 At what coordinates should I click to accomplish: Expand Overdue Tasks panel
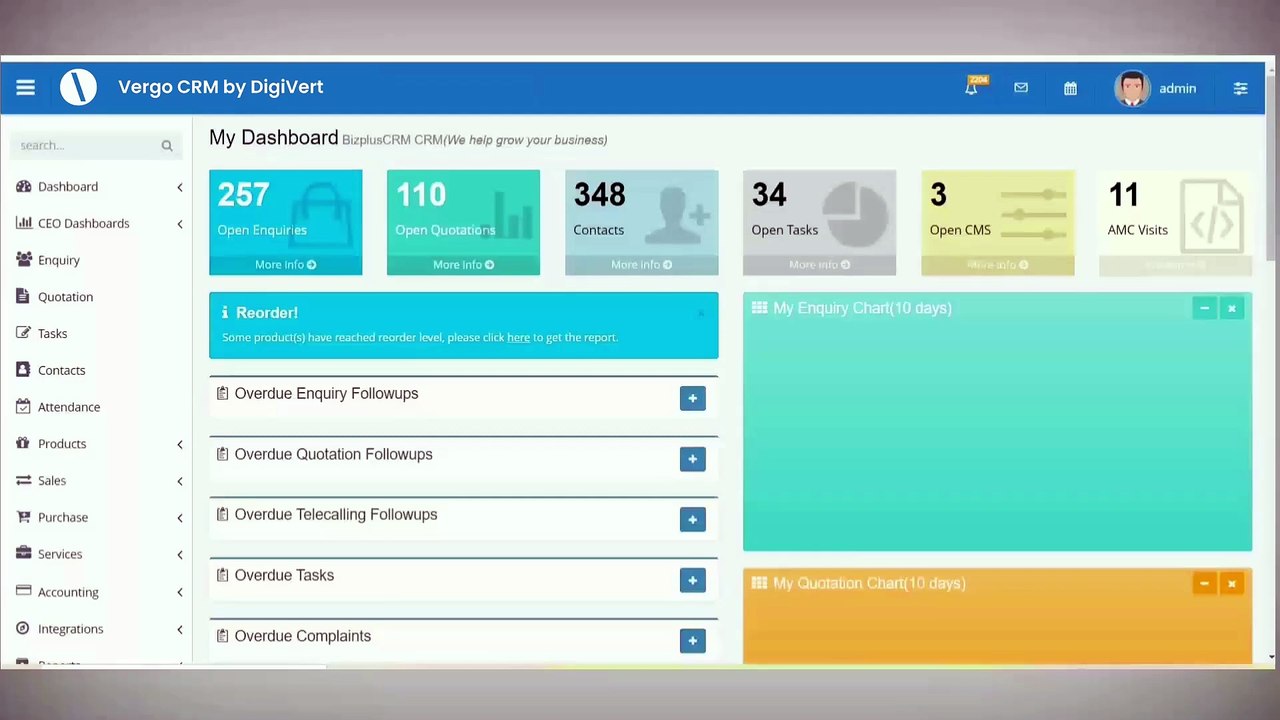692,580
